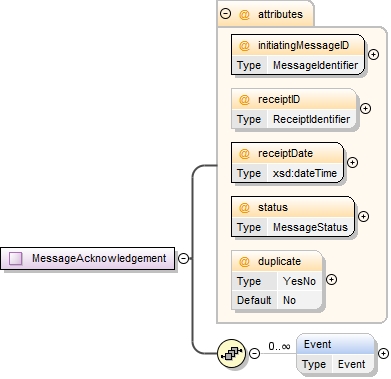The width and height of the screenshot is (391, 379).
Task: Collapse the sequence compositor
Action: pyautogui.click(x=254, y=353)
